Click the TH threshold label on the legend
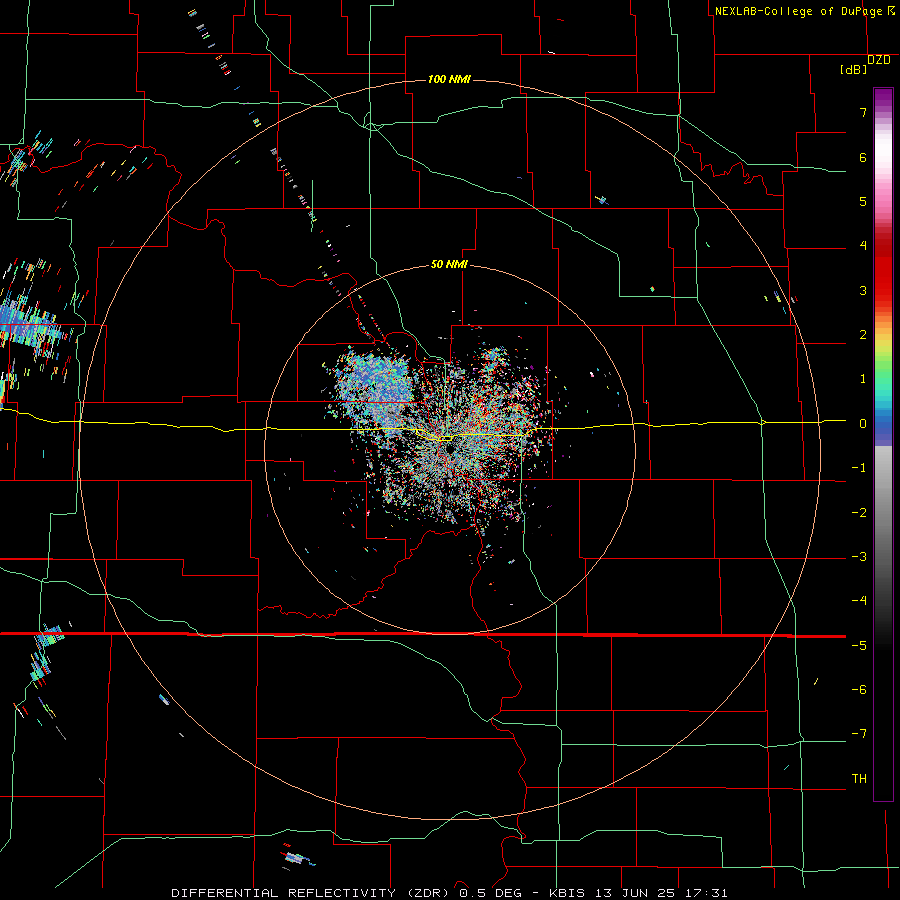The image size is (900, 900). point(859,779)
